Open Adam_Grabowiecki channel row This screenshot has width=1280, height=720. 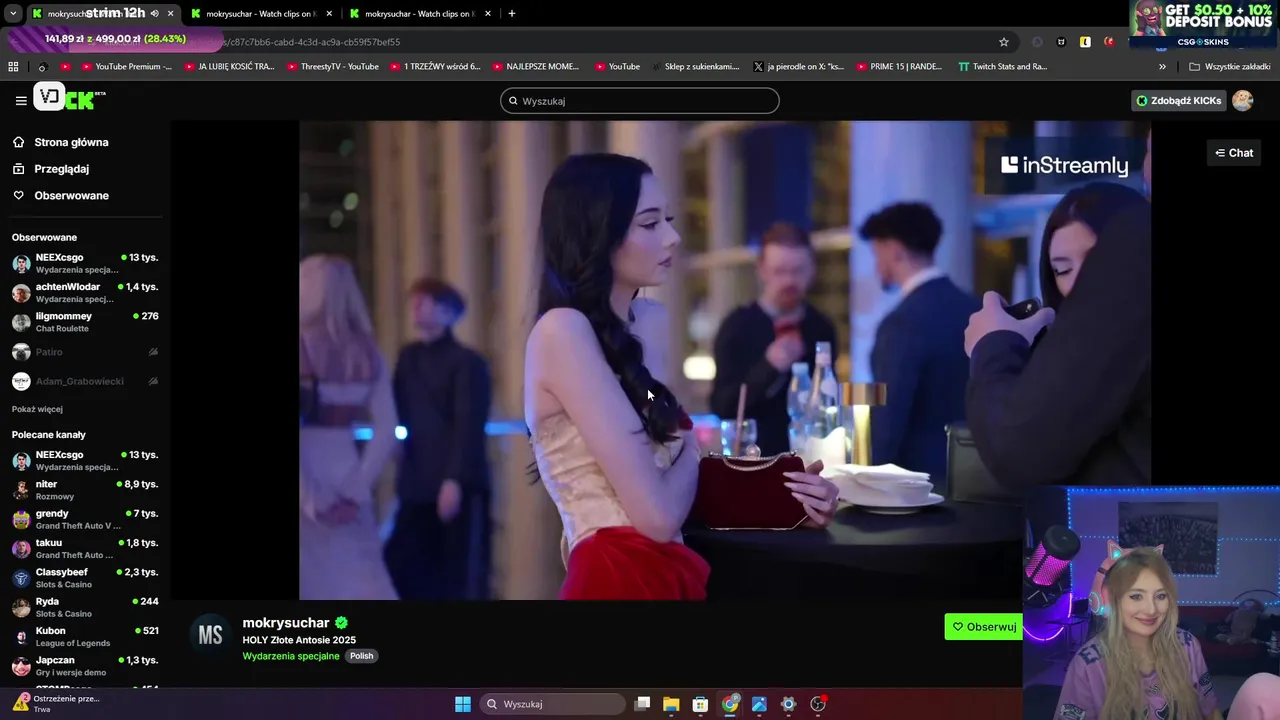pos(85,381)
